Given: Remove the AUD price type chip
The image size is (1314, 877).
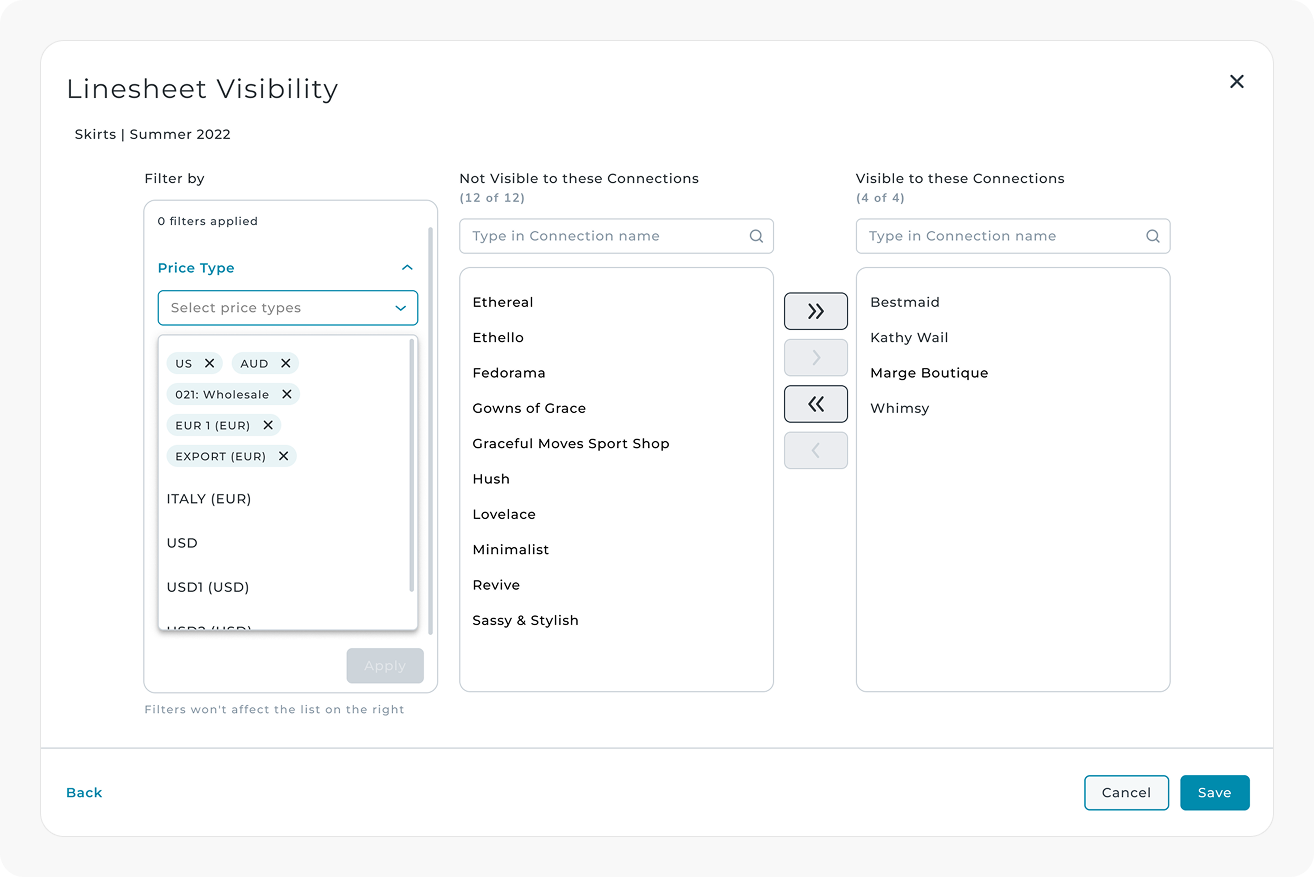Looking at the screenshot, I should tap(286, 364).
